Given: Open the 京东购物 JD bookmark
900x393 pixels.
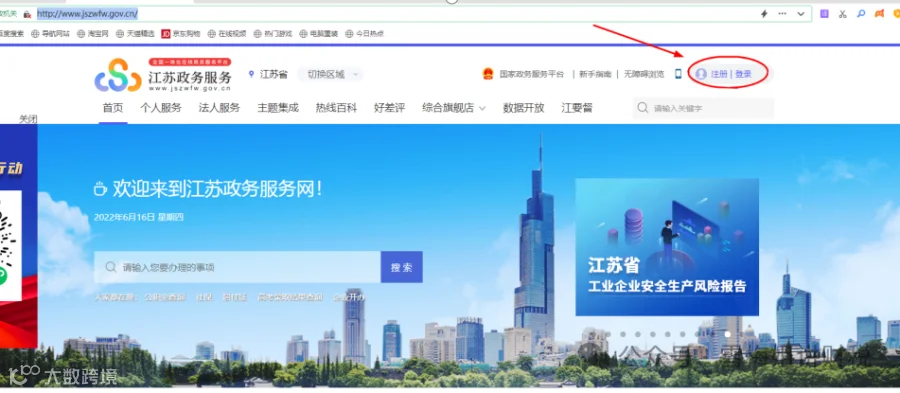Looking at the screenshot, I should 181,34.
